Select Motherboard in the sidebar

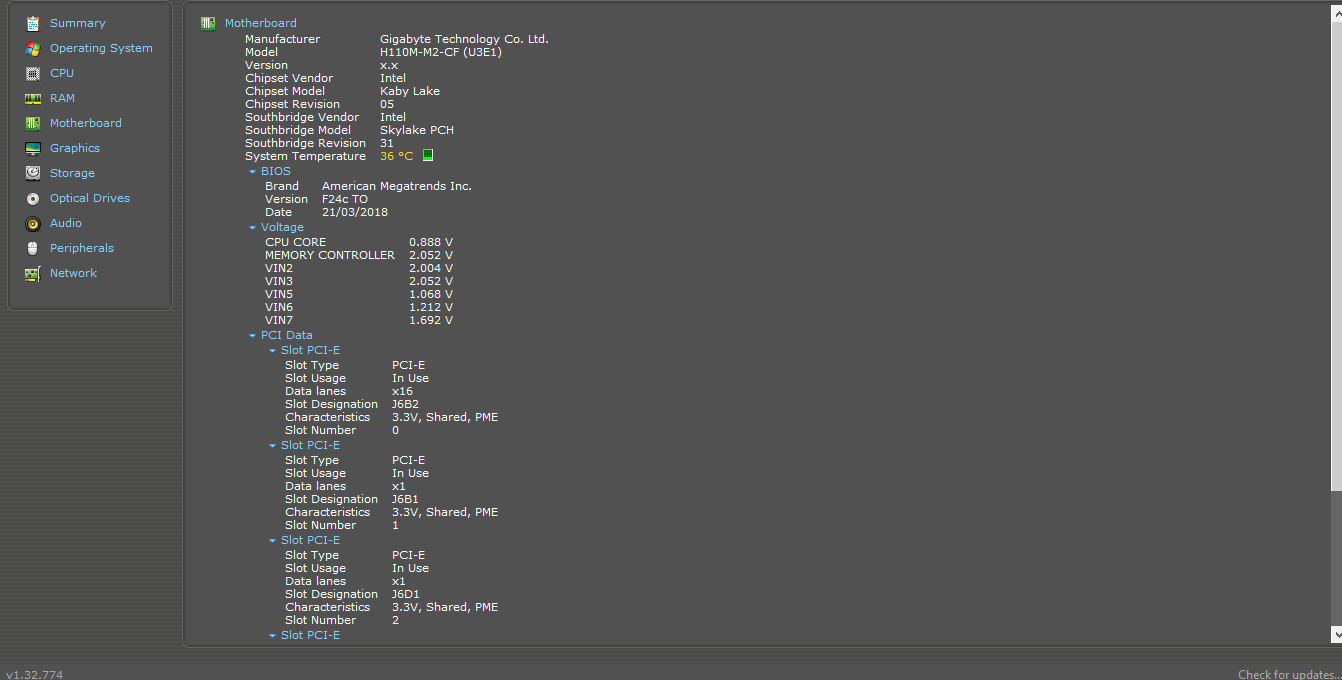86,123
